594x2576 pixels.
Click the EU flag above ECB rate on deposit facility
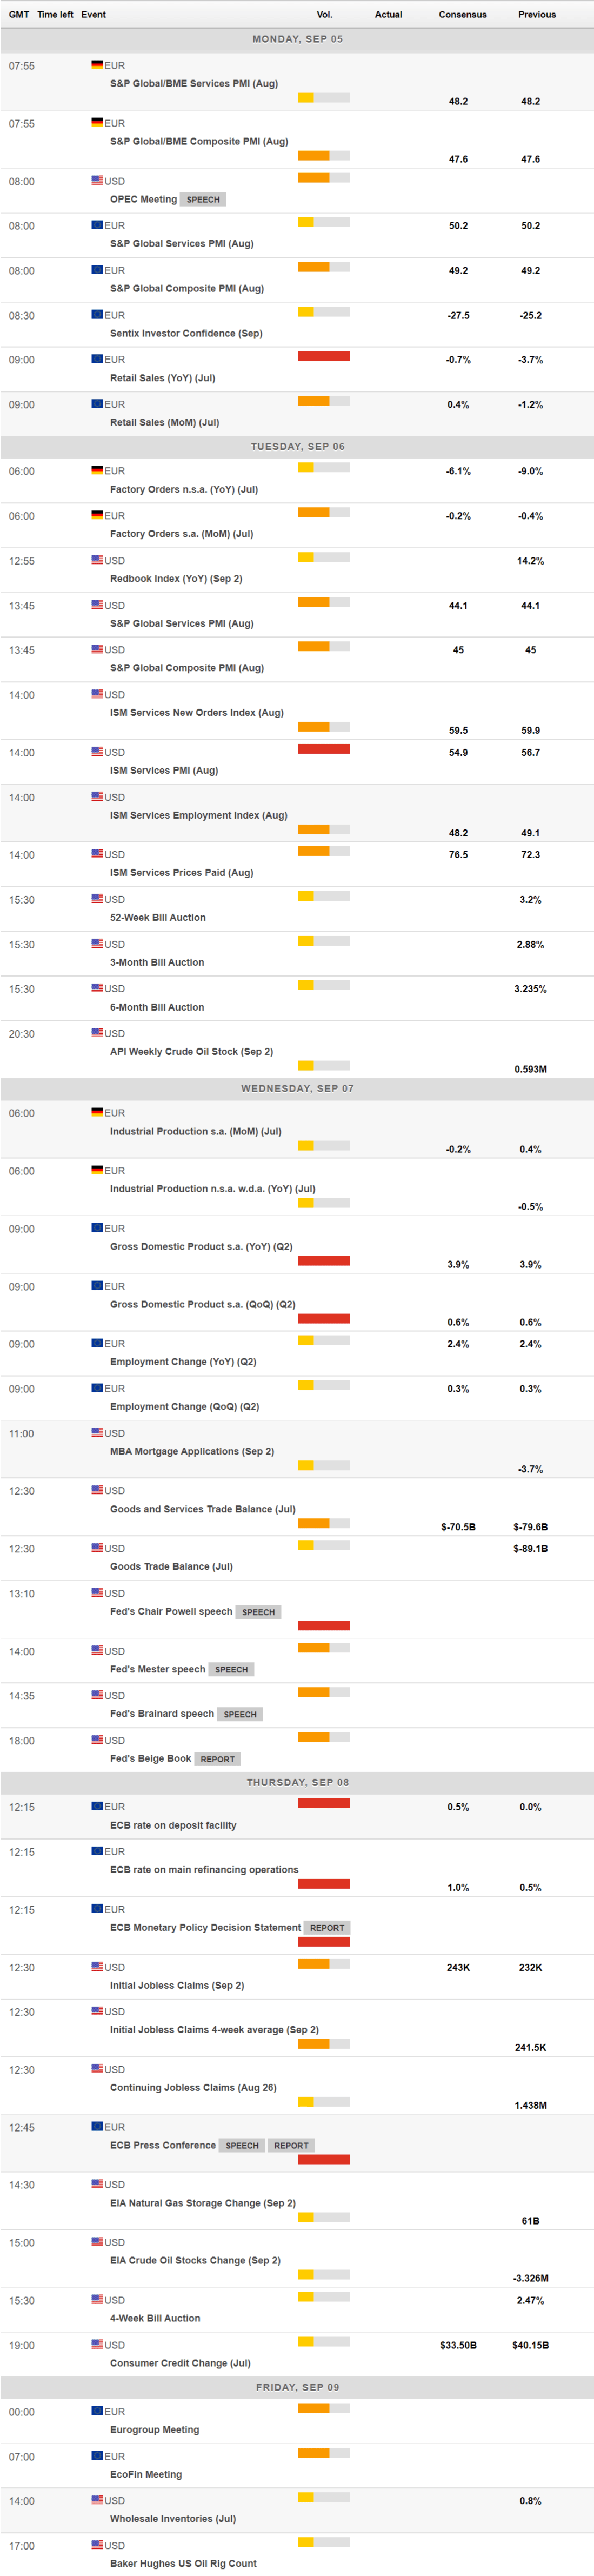coord(97,1806)
